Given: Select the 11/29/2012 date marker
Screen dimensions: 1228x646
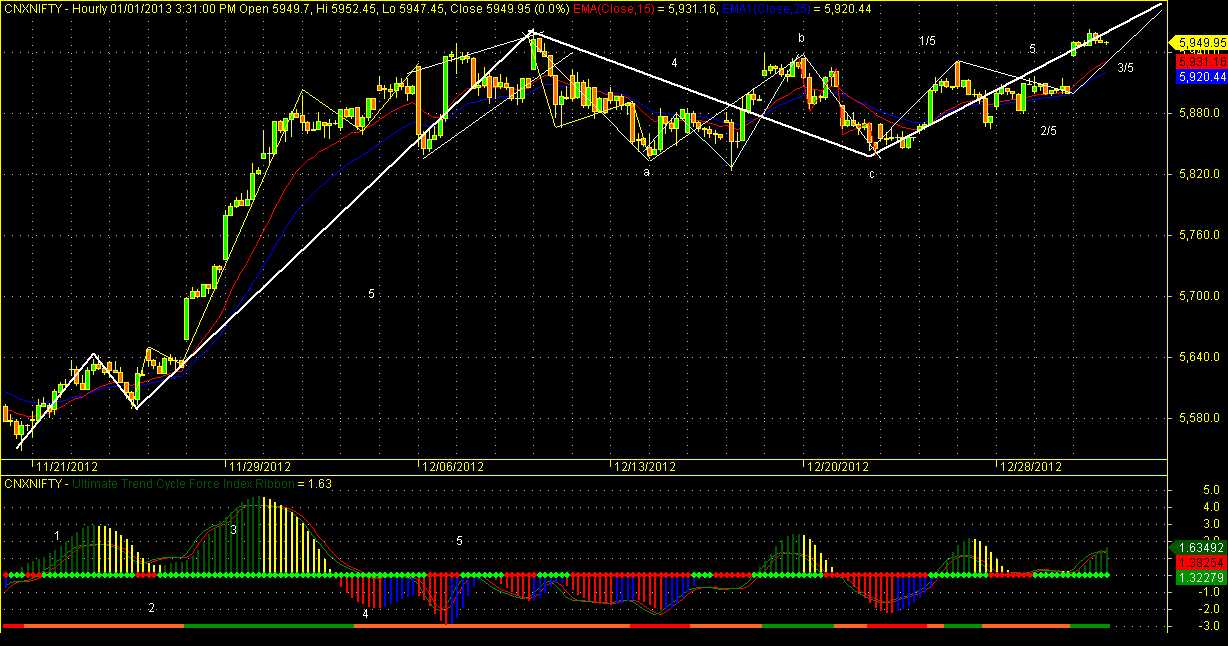Looking at the screenshot, I should click(x=260, y=466).
